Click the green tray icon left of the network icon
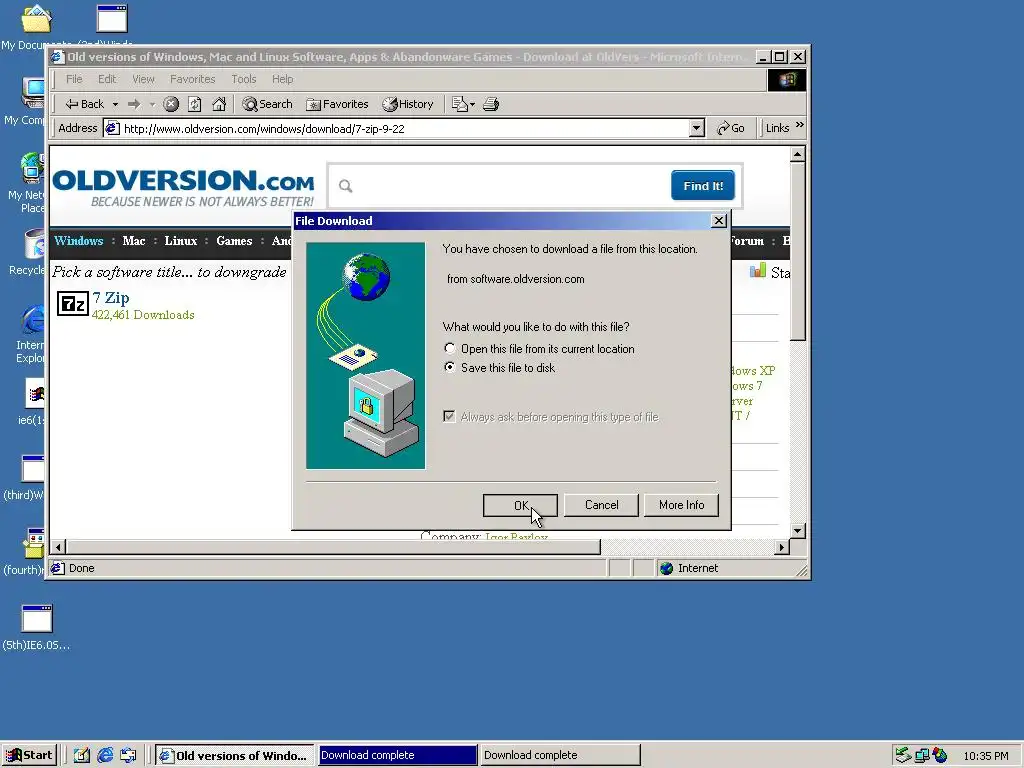 point(903,756)
